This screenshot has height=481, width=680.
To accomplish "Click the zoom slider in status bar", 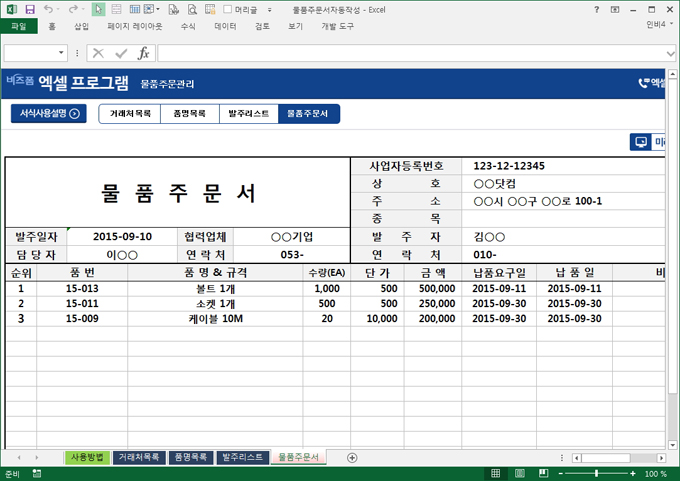I will 597,474.
